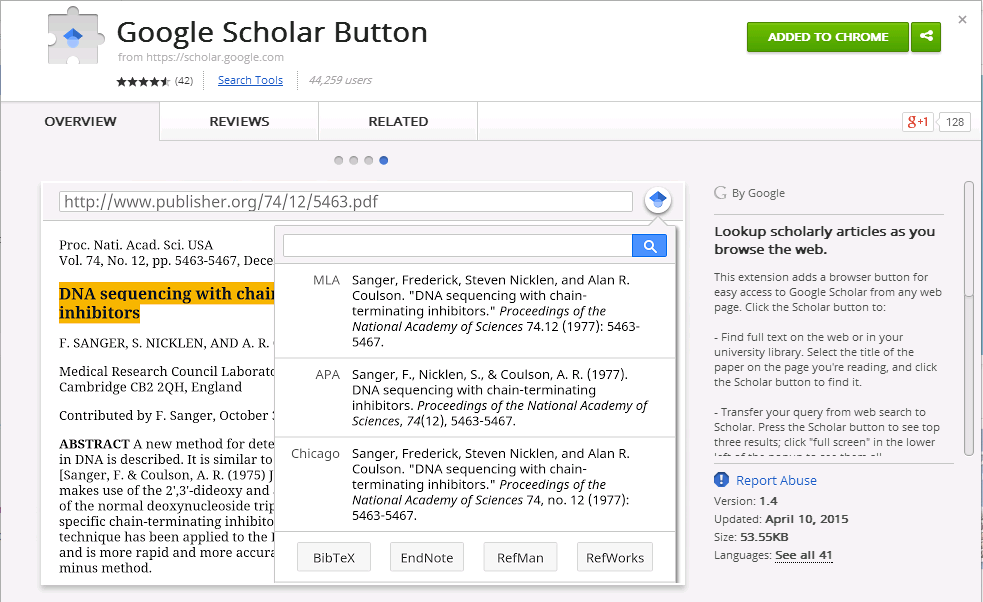Click the highlighted DNA sequencing title

point(167,303)
